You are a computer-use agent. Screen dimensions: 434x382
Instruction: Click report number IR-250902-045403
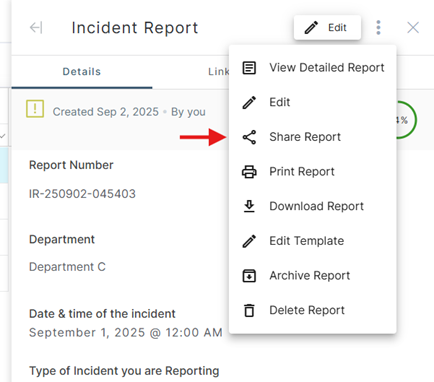[x=82, y=194]
